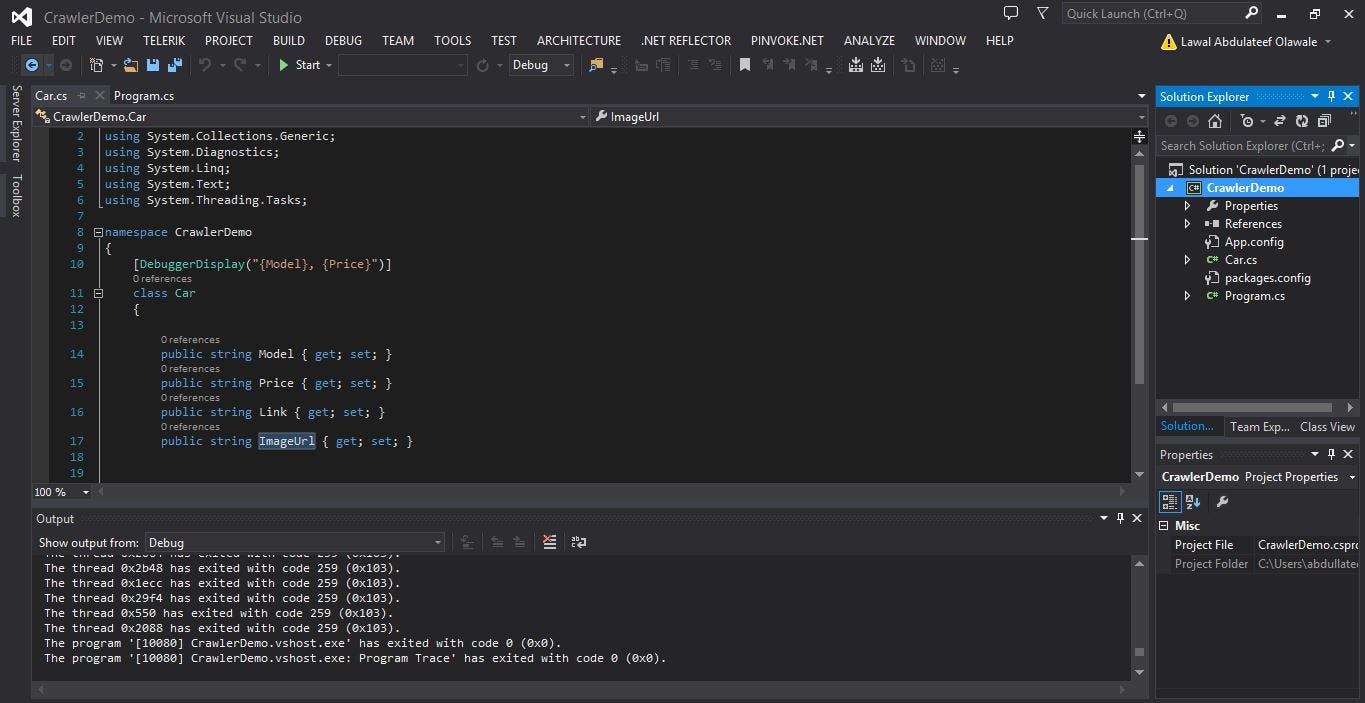
Task: Switch to the Program.cs tab
Action: coord(144,96)
